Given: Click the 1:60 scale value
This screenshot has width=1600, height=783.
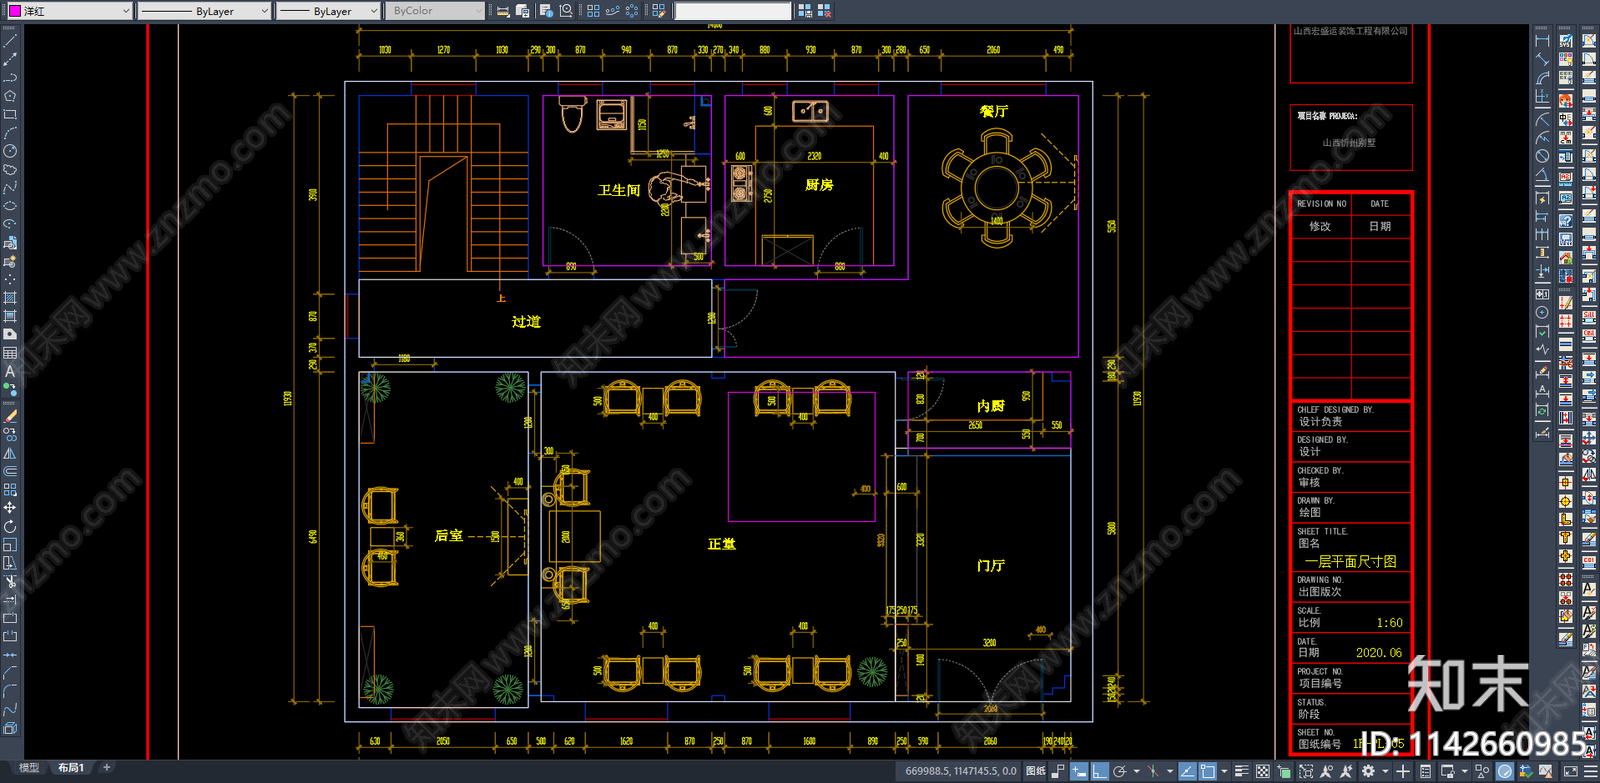Looking at the screenshot, I should point(1389,623).
